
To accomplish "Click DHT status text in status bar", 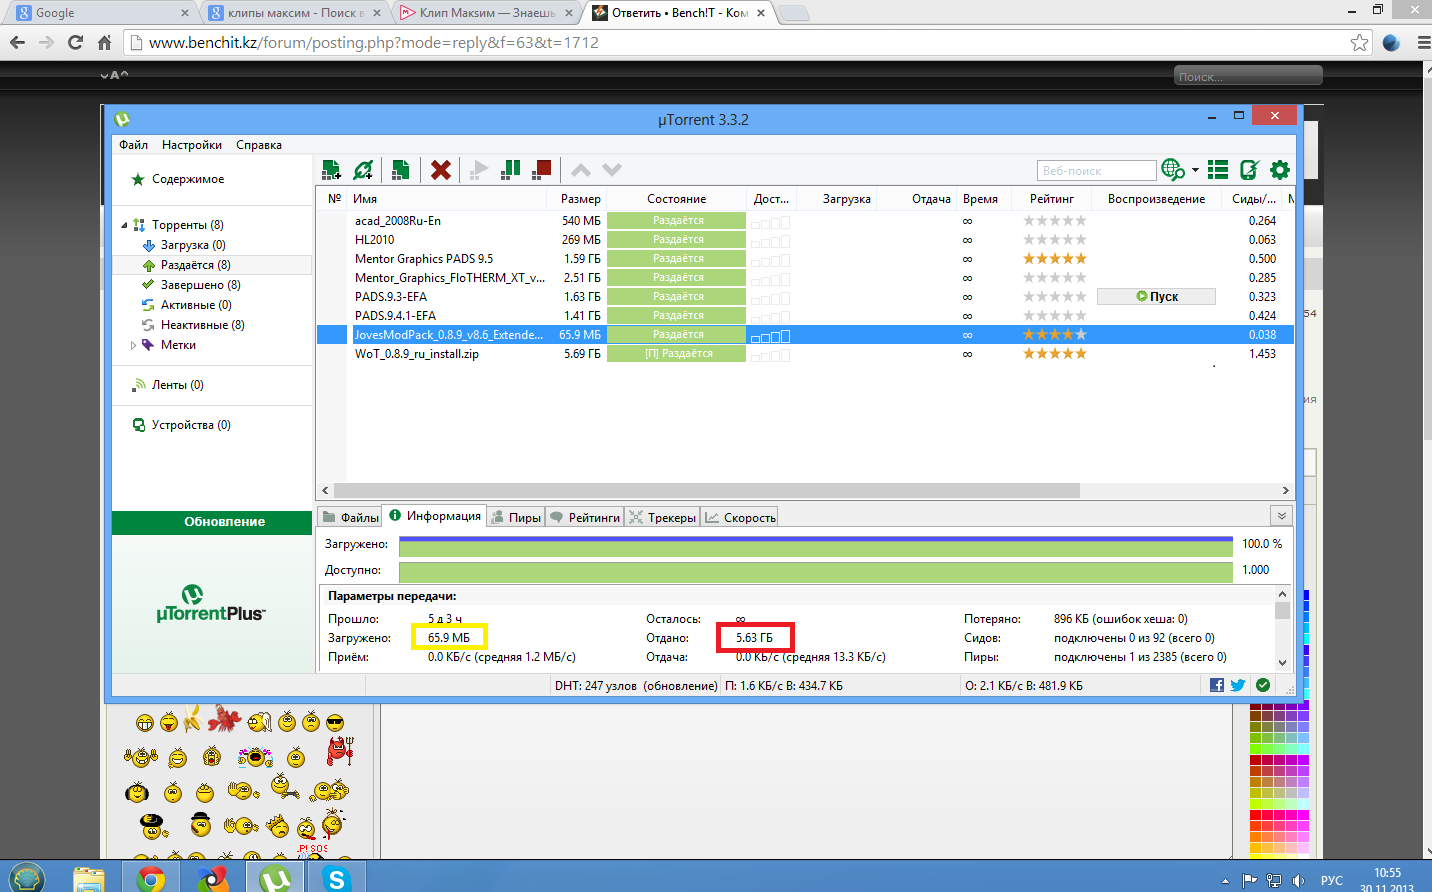I will pyautogui.click(x=636, y=686).
